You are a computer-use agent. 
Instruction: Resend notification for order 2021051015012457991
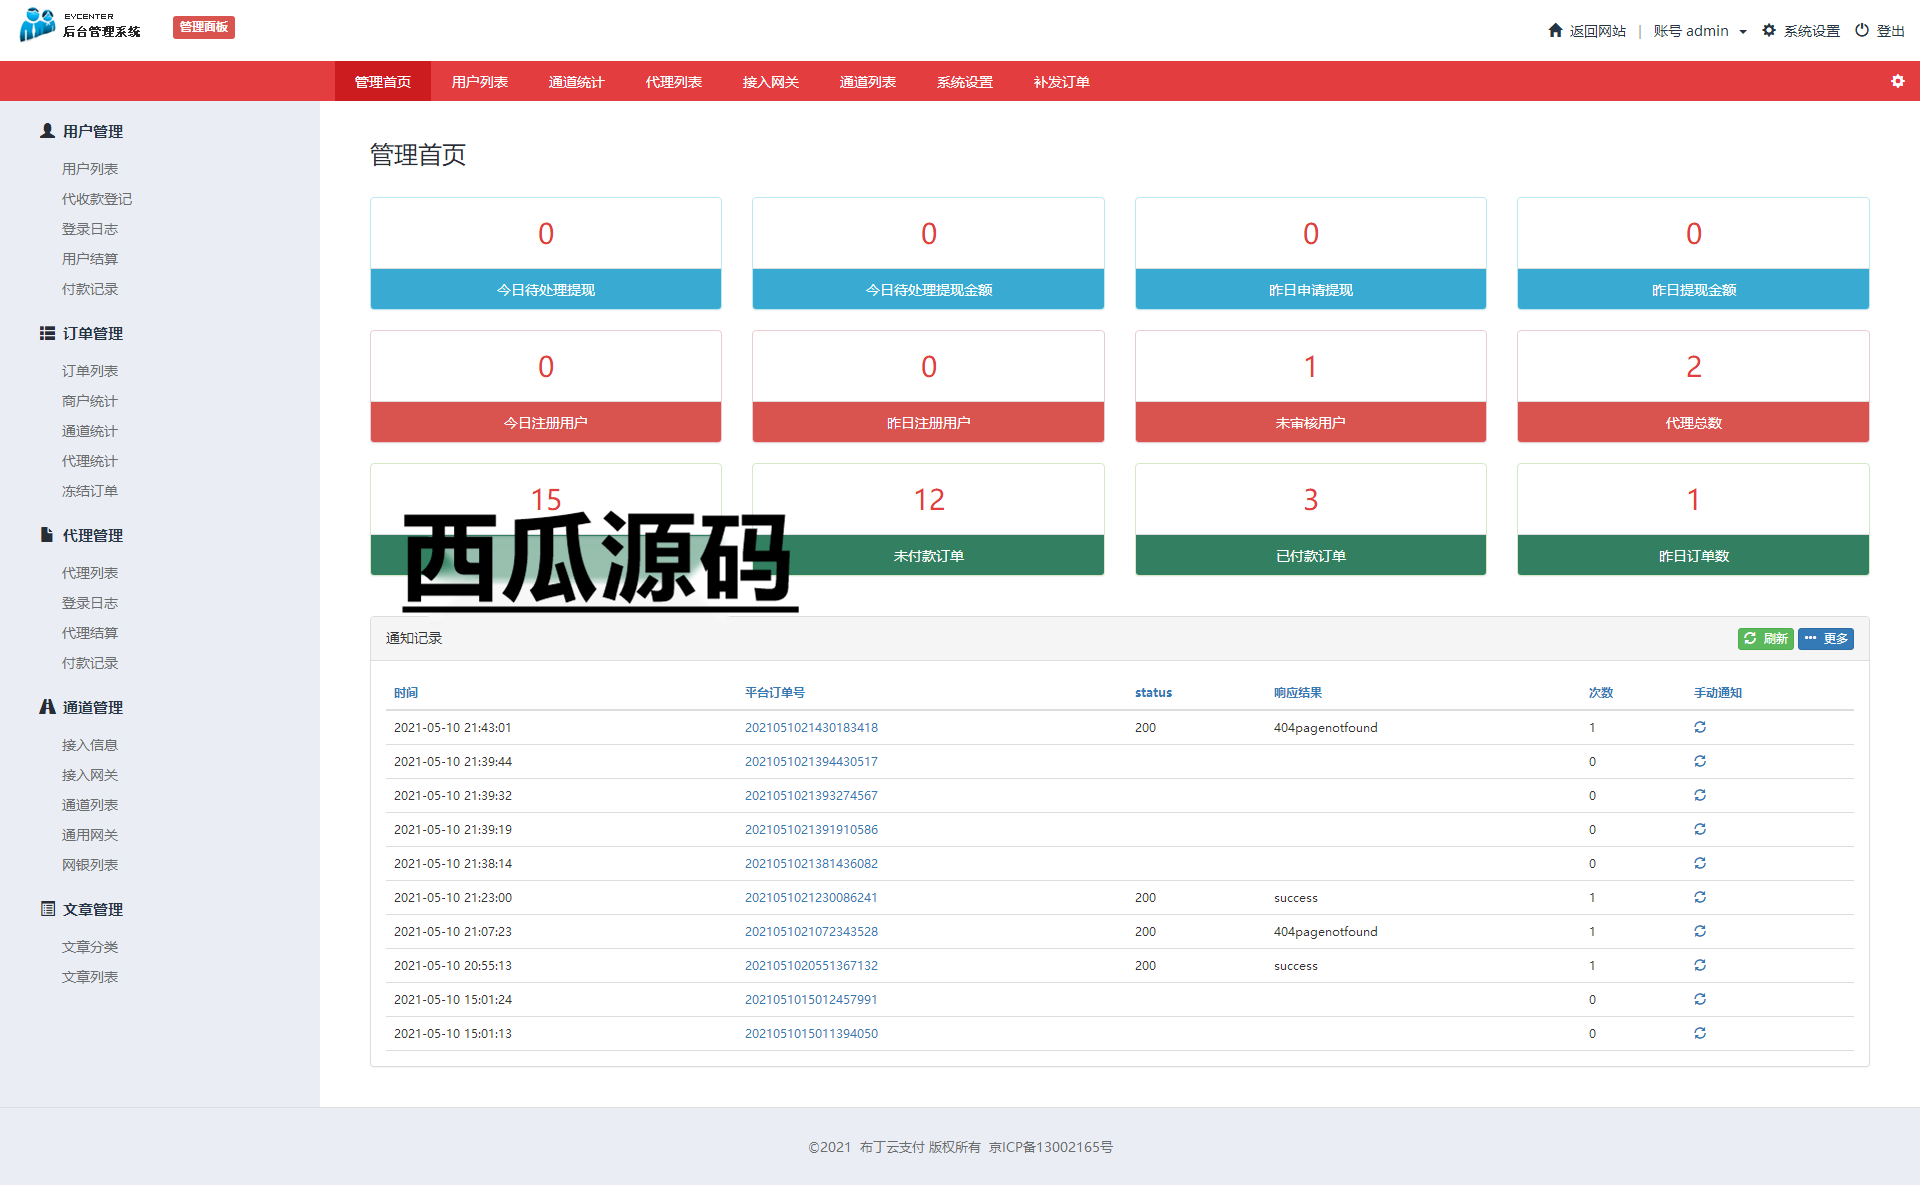(x=1700, y=999)
